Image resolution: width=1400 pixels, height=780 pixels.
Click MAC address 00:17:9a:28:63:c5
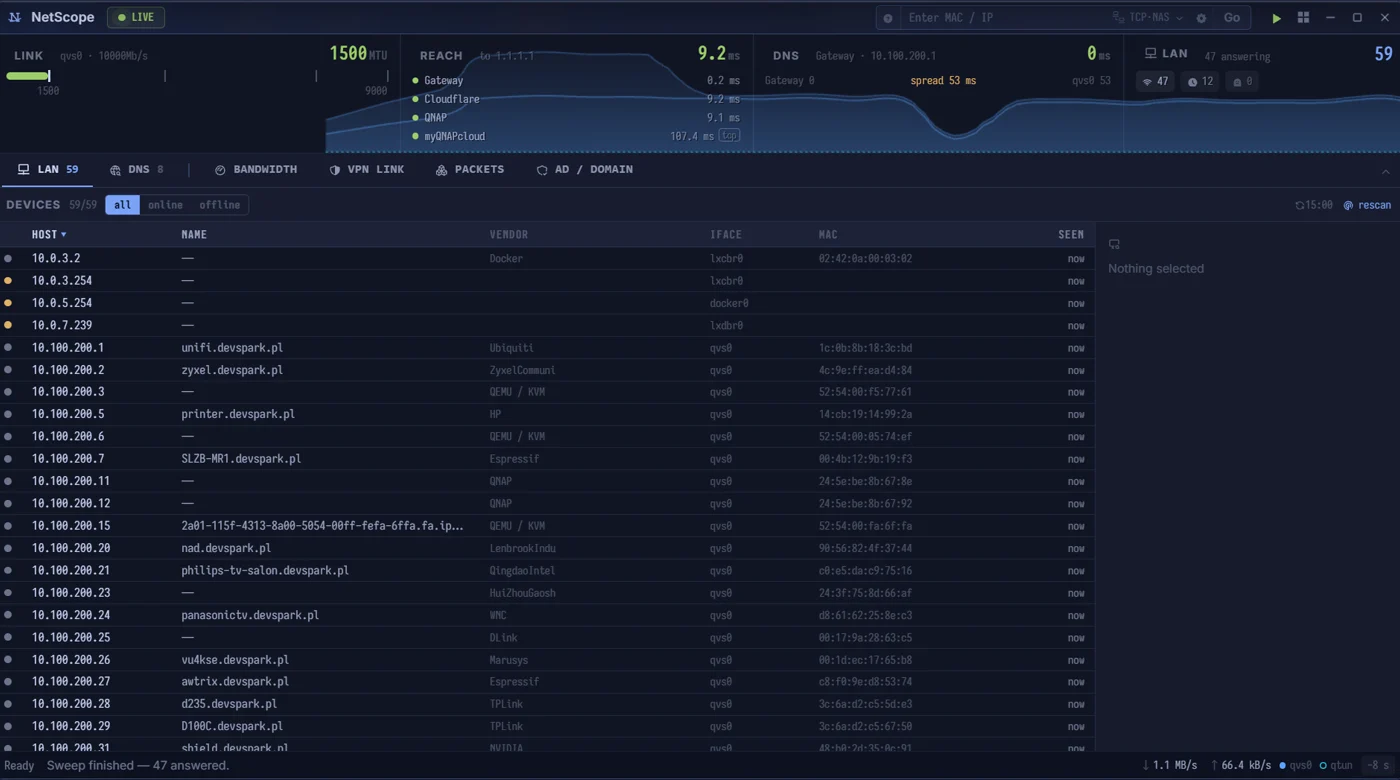pyautogui.click(x=865, y=637)
